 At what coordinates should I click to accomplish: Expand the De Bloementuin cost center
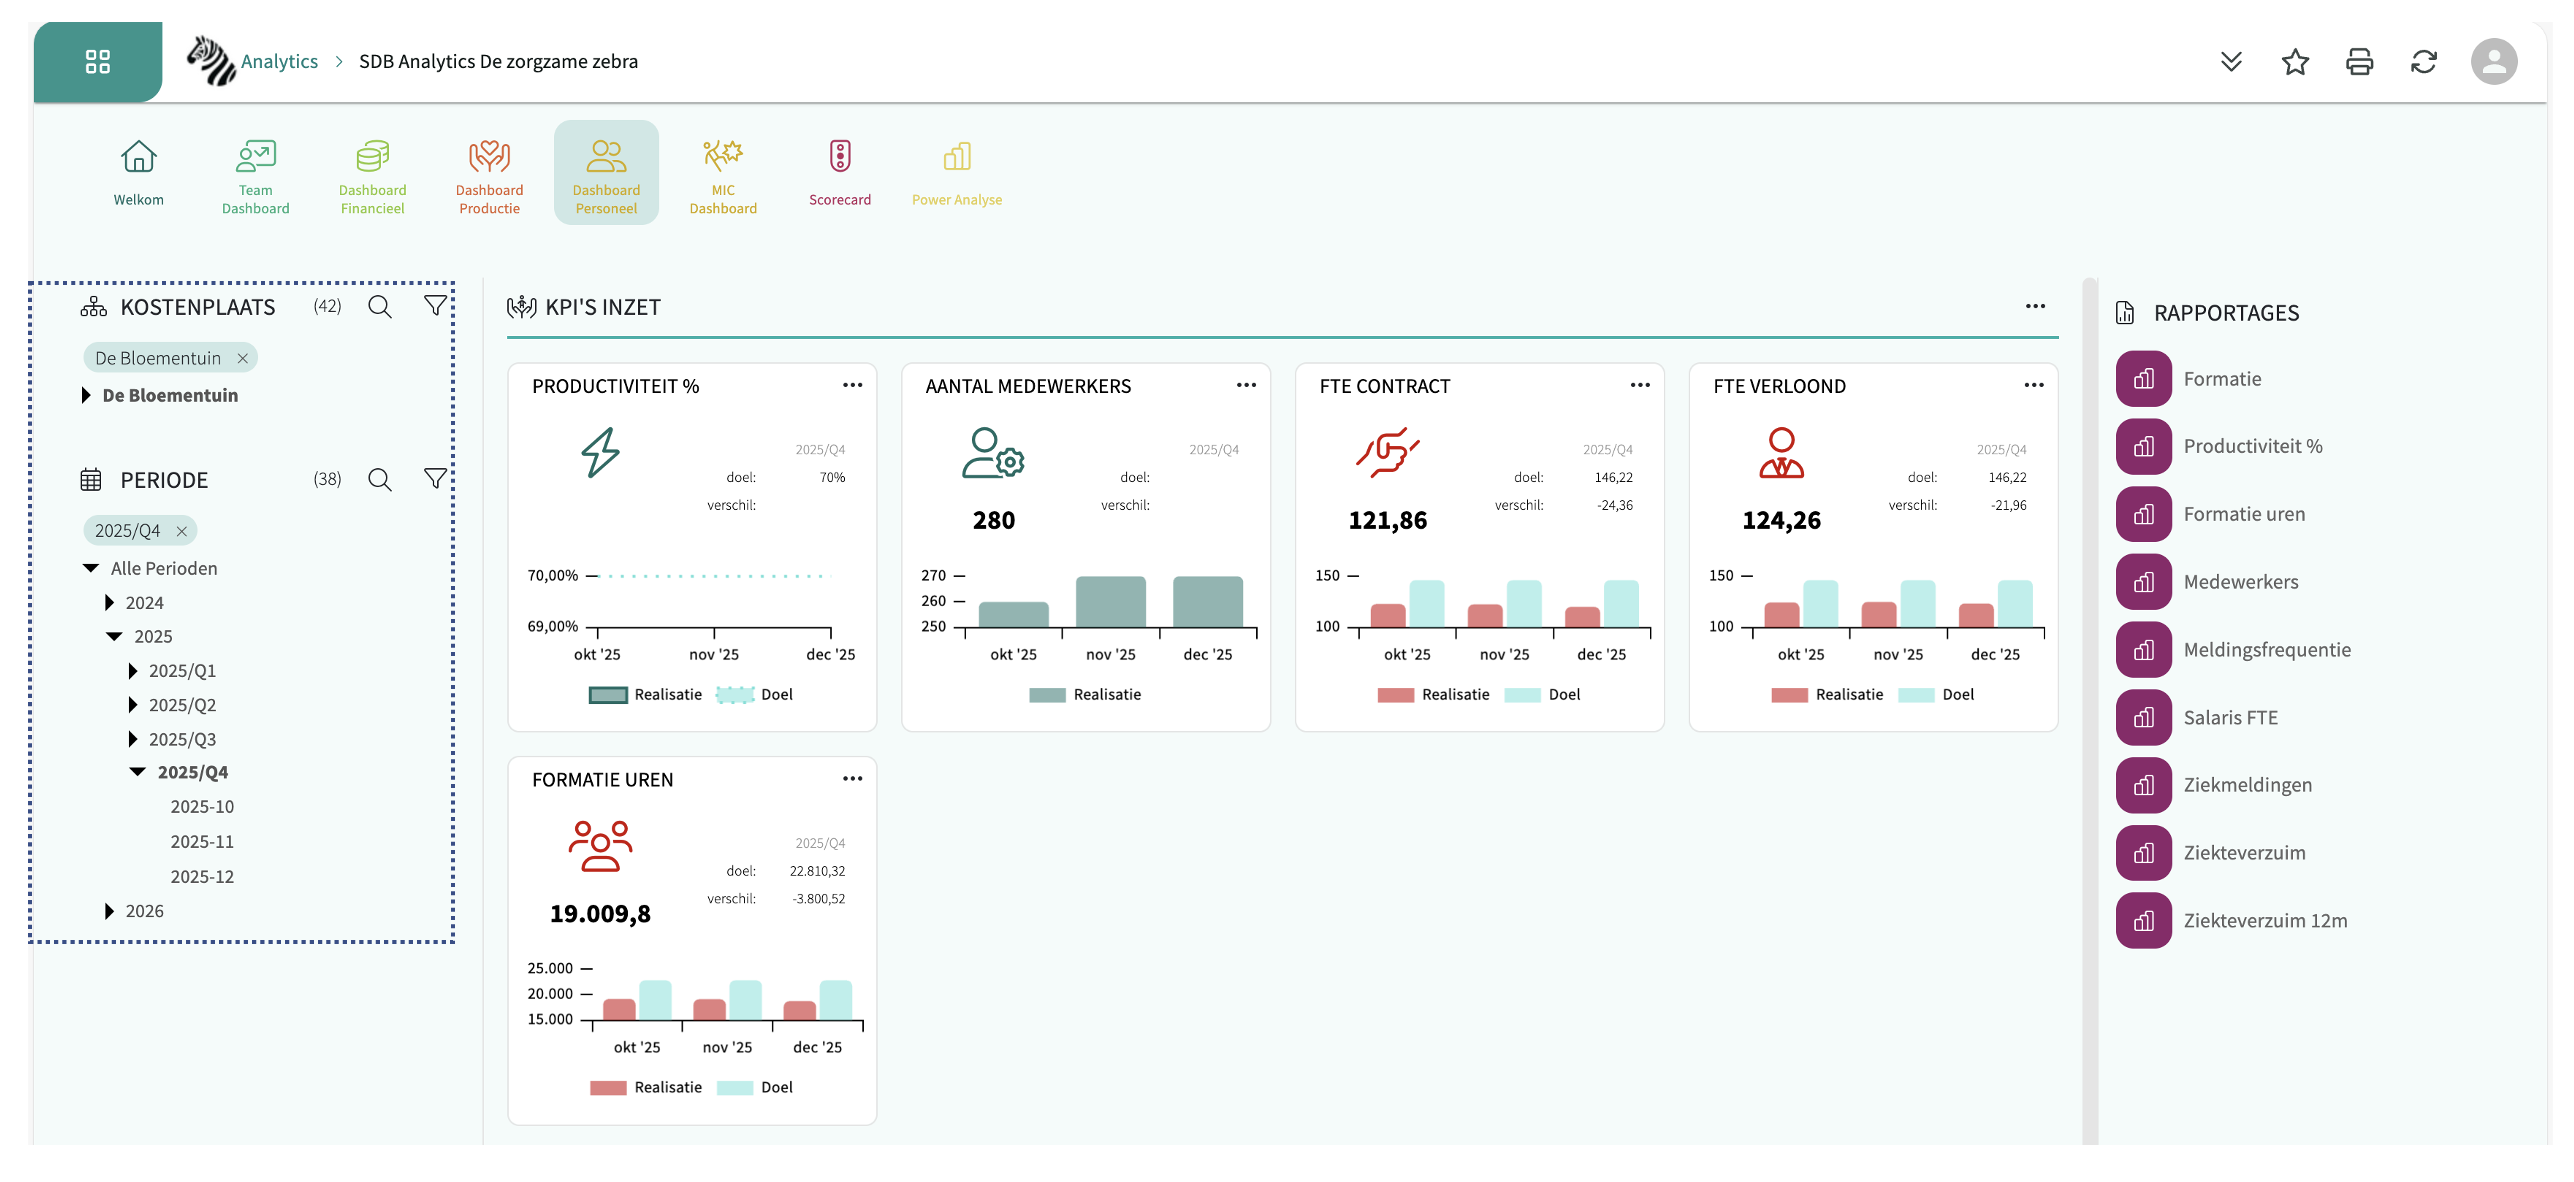pos(86,395)
